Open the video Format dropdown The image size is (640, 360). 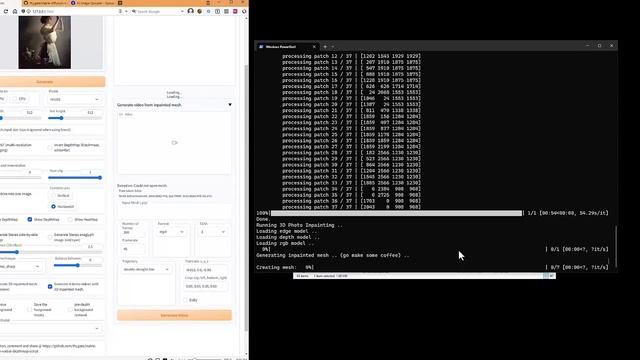coord(171,232)
